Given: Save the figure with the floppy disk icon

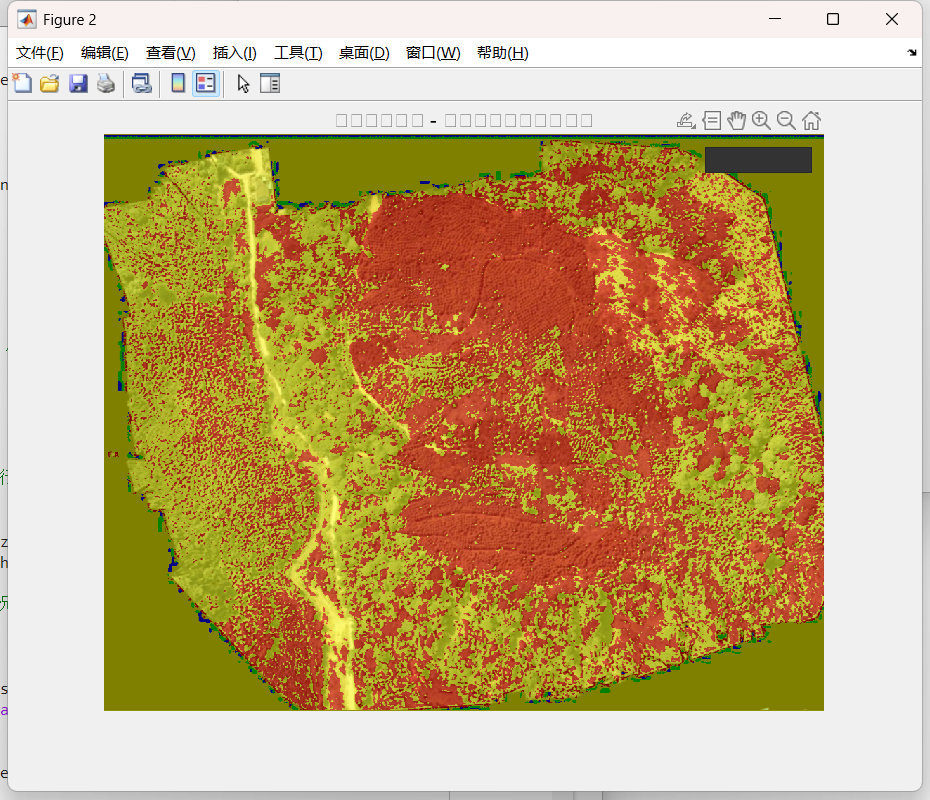Looking at the screenshot, I should (78, 84).
